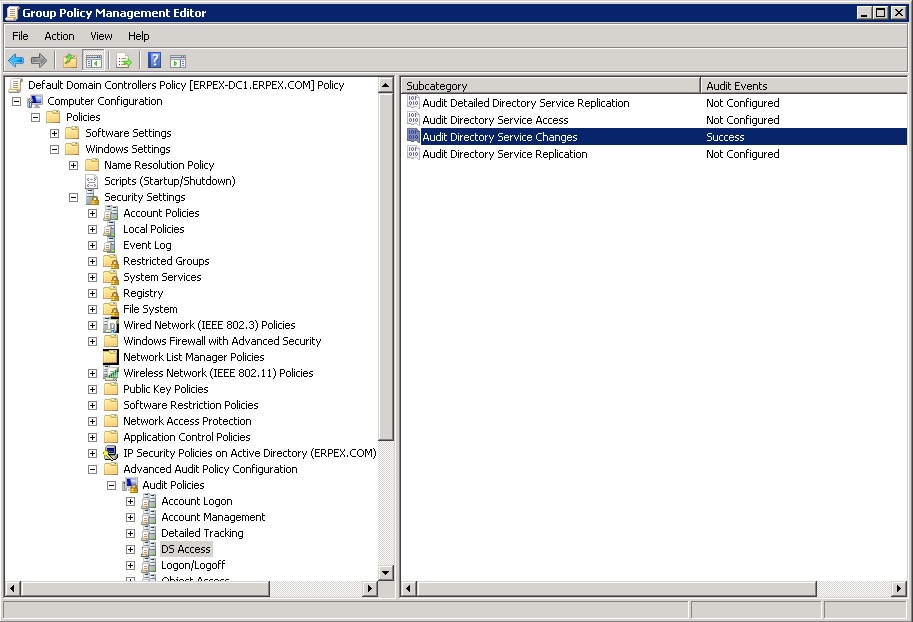Expand the Event Log node
913x622 pixels.
click(x=92, y=245)
